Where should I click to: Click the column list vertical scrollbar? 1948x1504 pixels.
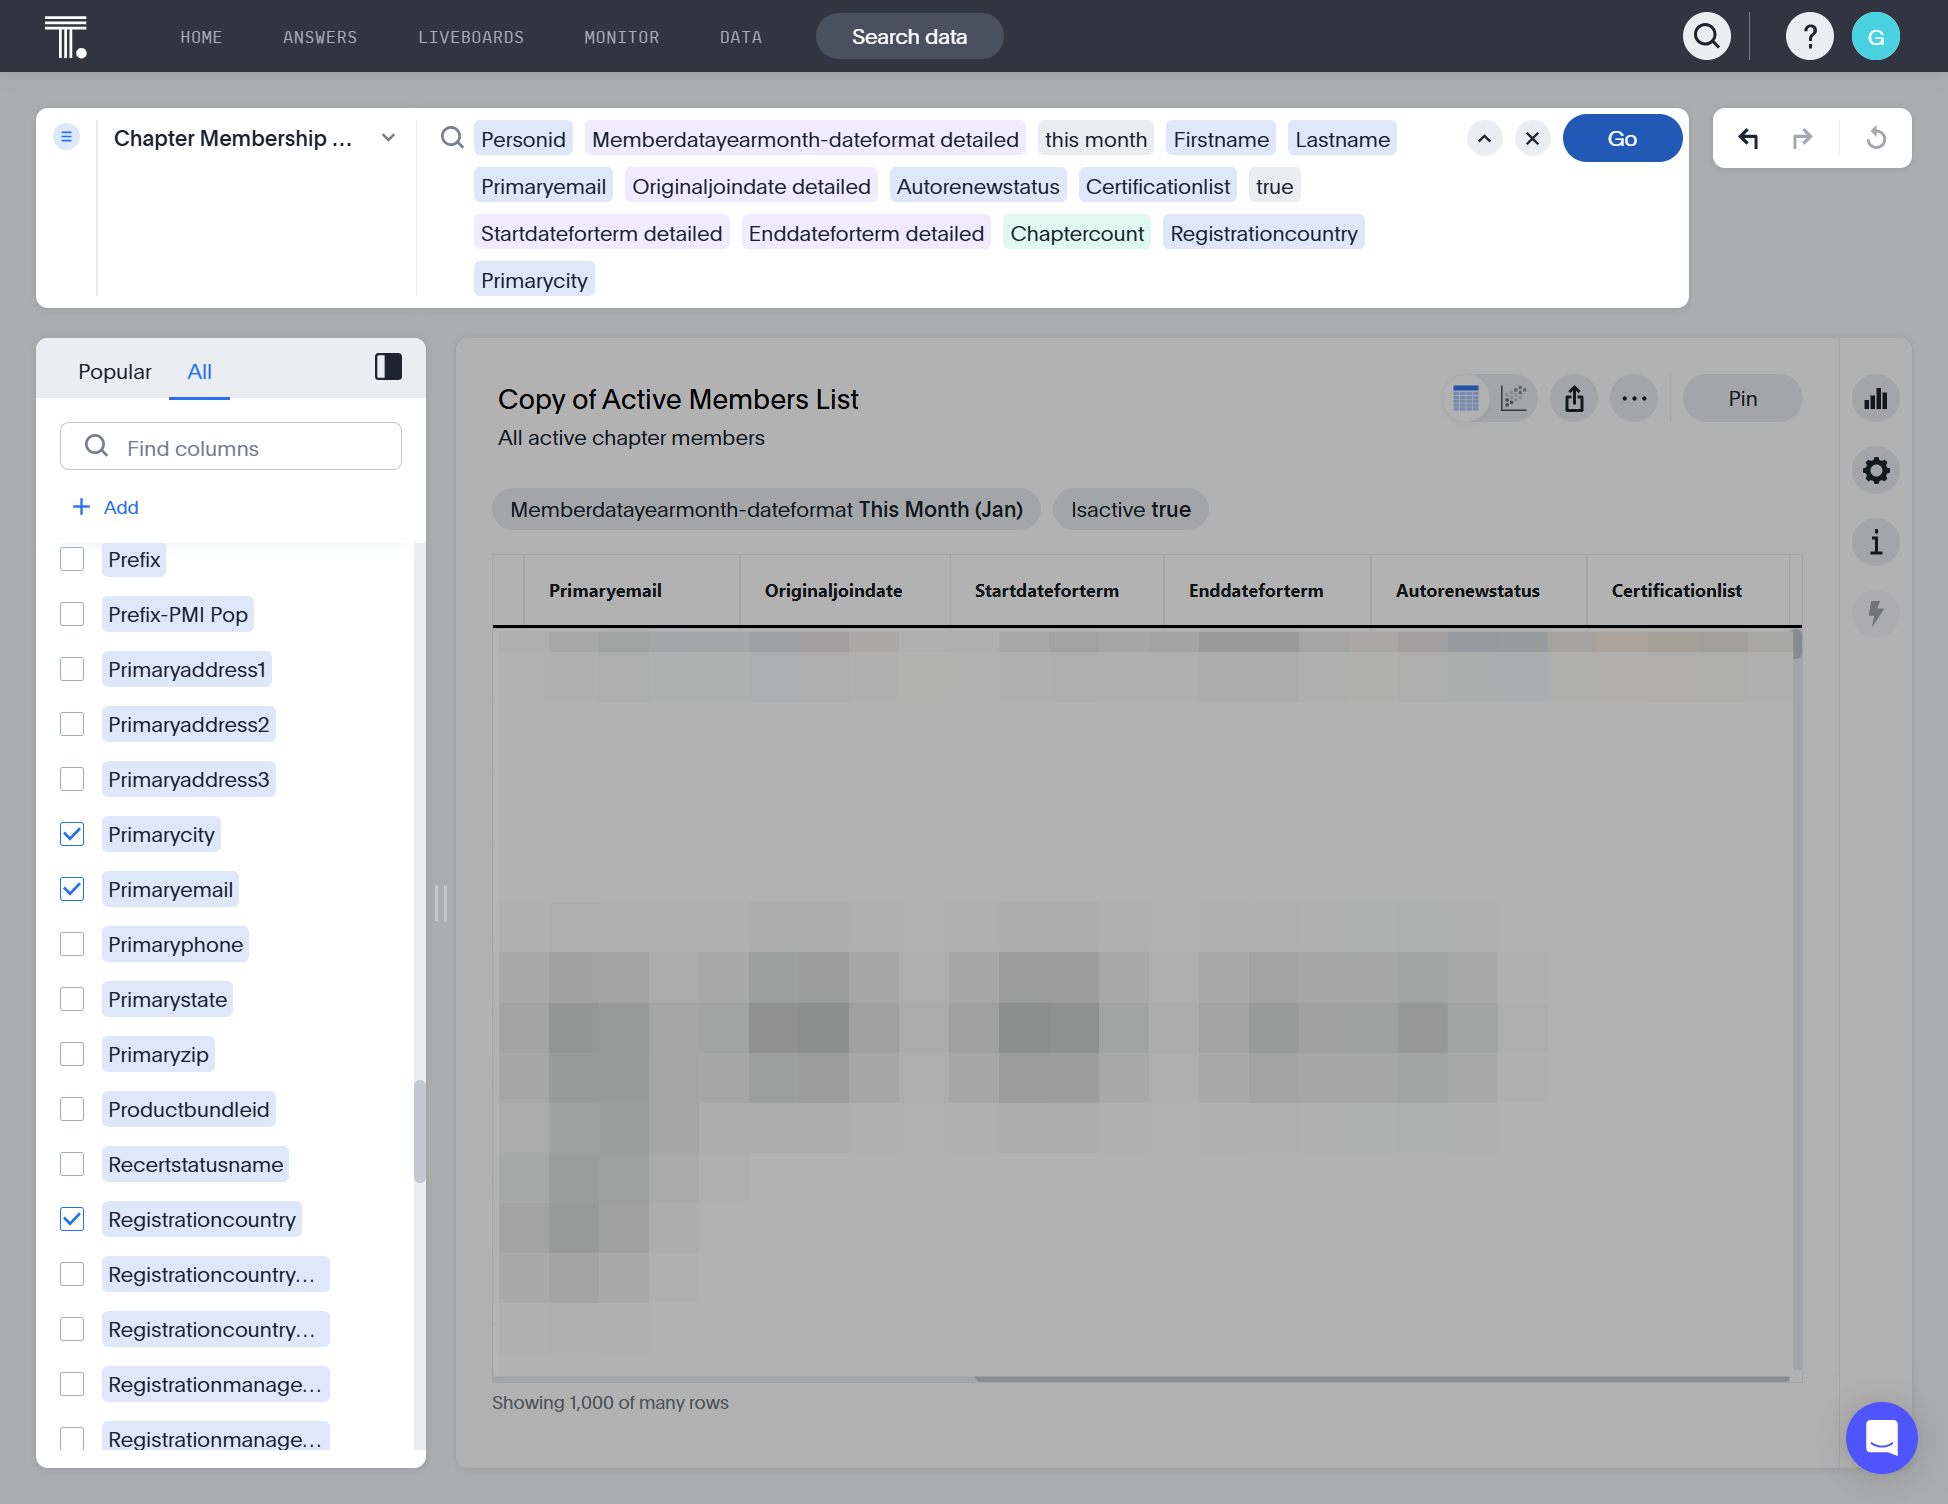point(420,1131)
